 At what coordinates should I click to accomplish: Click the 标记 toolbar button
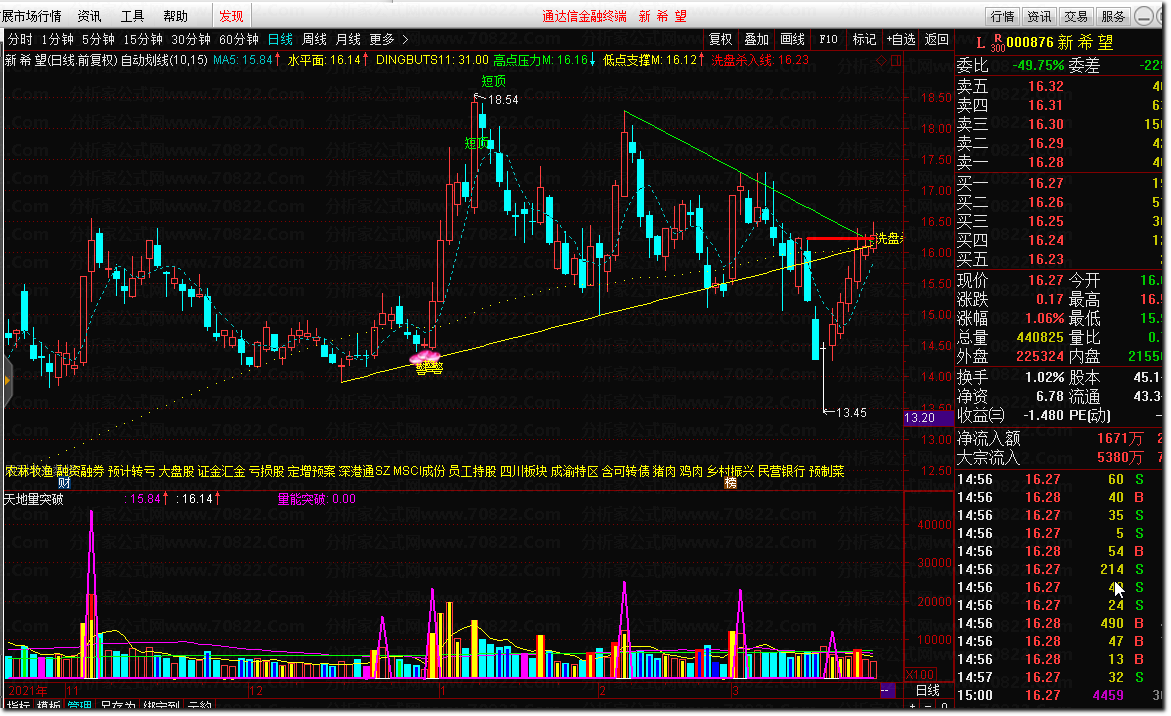[864, 40]
